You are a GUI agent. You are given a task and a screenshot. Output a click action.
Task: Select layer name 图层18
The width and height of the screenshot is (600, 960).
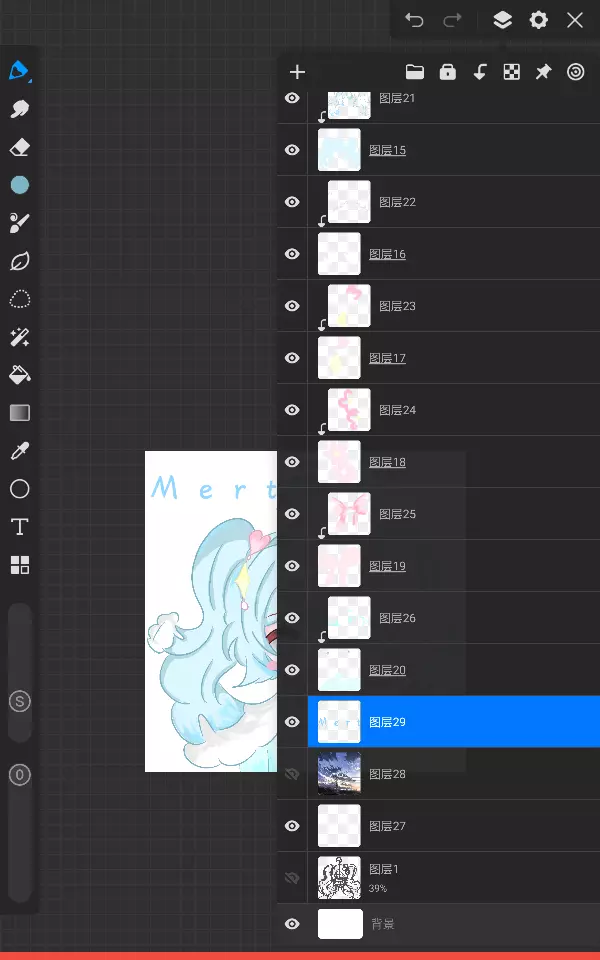[x=388, y=462]
